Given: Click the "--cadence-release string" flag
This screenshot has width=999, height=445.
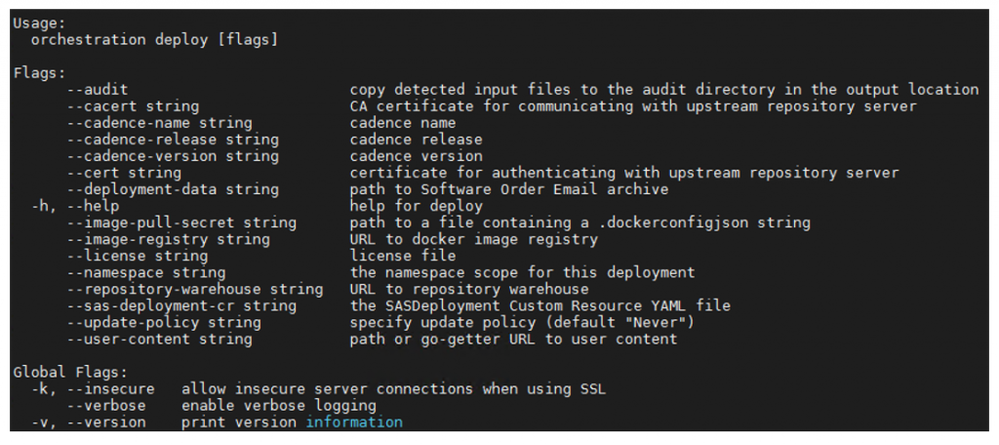Looking at the screenshot, I should 172,140.
